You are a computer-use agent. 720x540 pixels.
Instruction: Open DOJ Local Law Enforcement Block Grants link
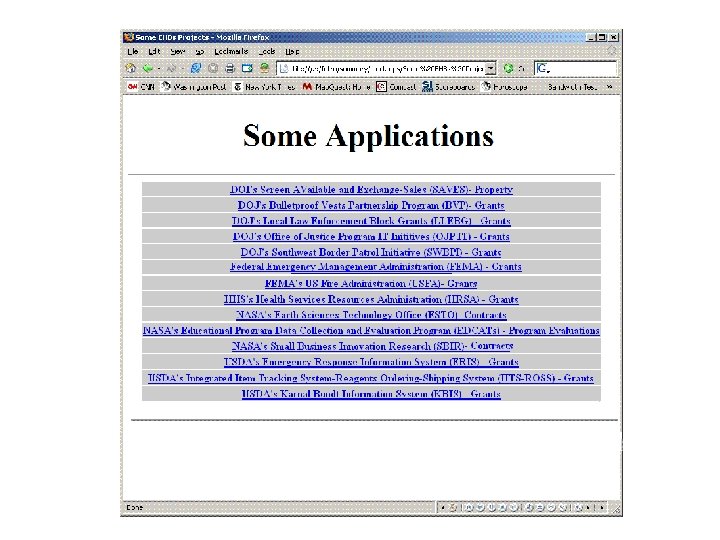coord(371,220)
